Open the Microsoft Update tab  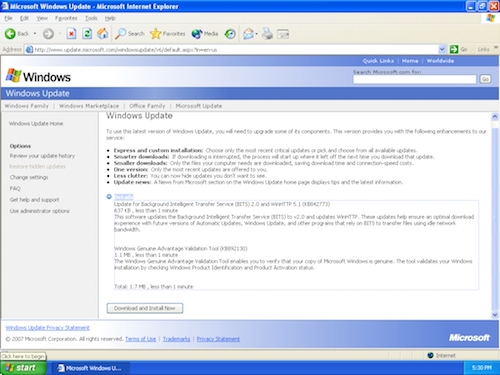[x=199, y=106]
